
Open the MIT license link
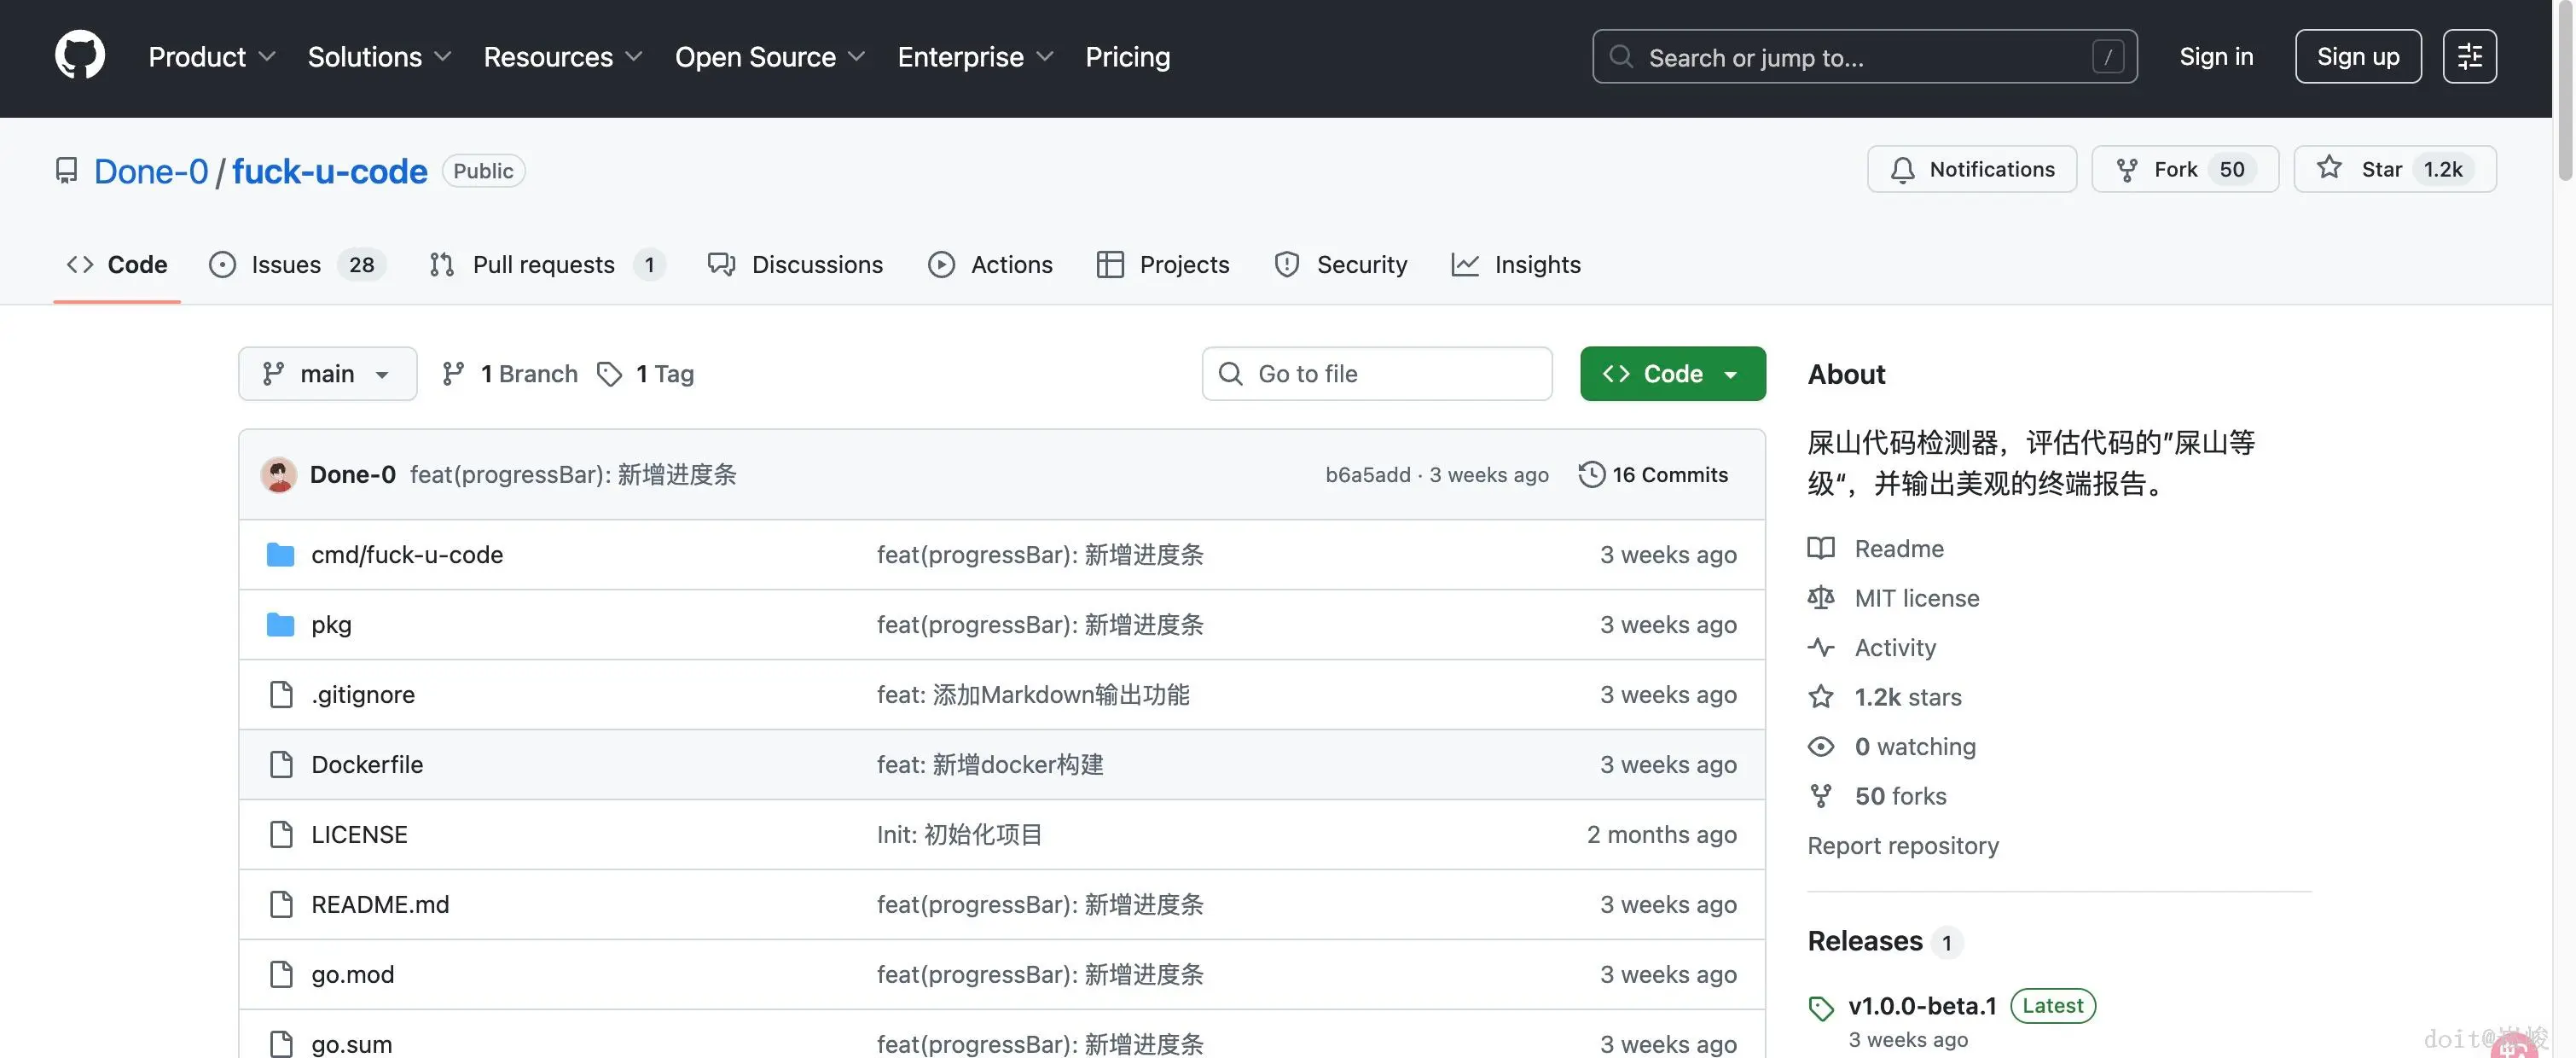click(x=1916, y=598)
